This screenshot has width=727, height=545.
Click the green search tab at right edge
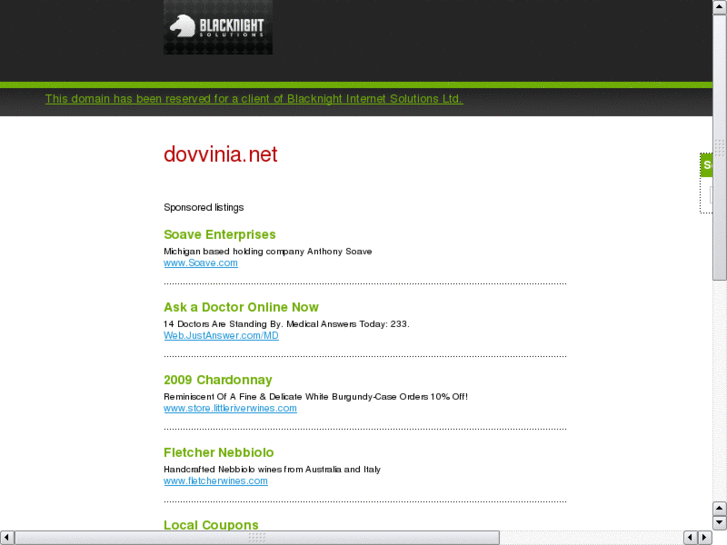706,165
